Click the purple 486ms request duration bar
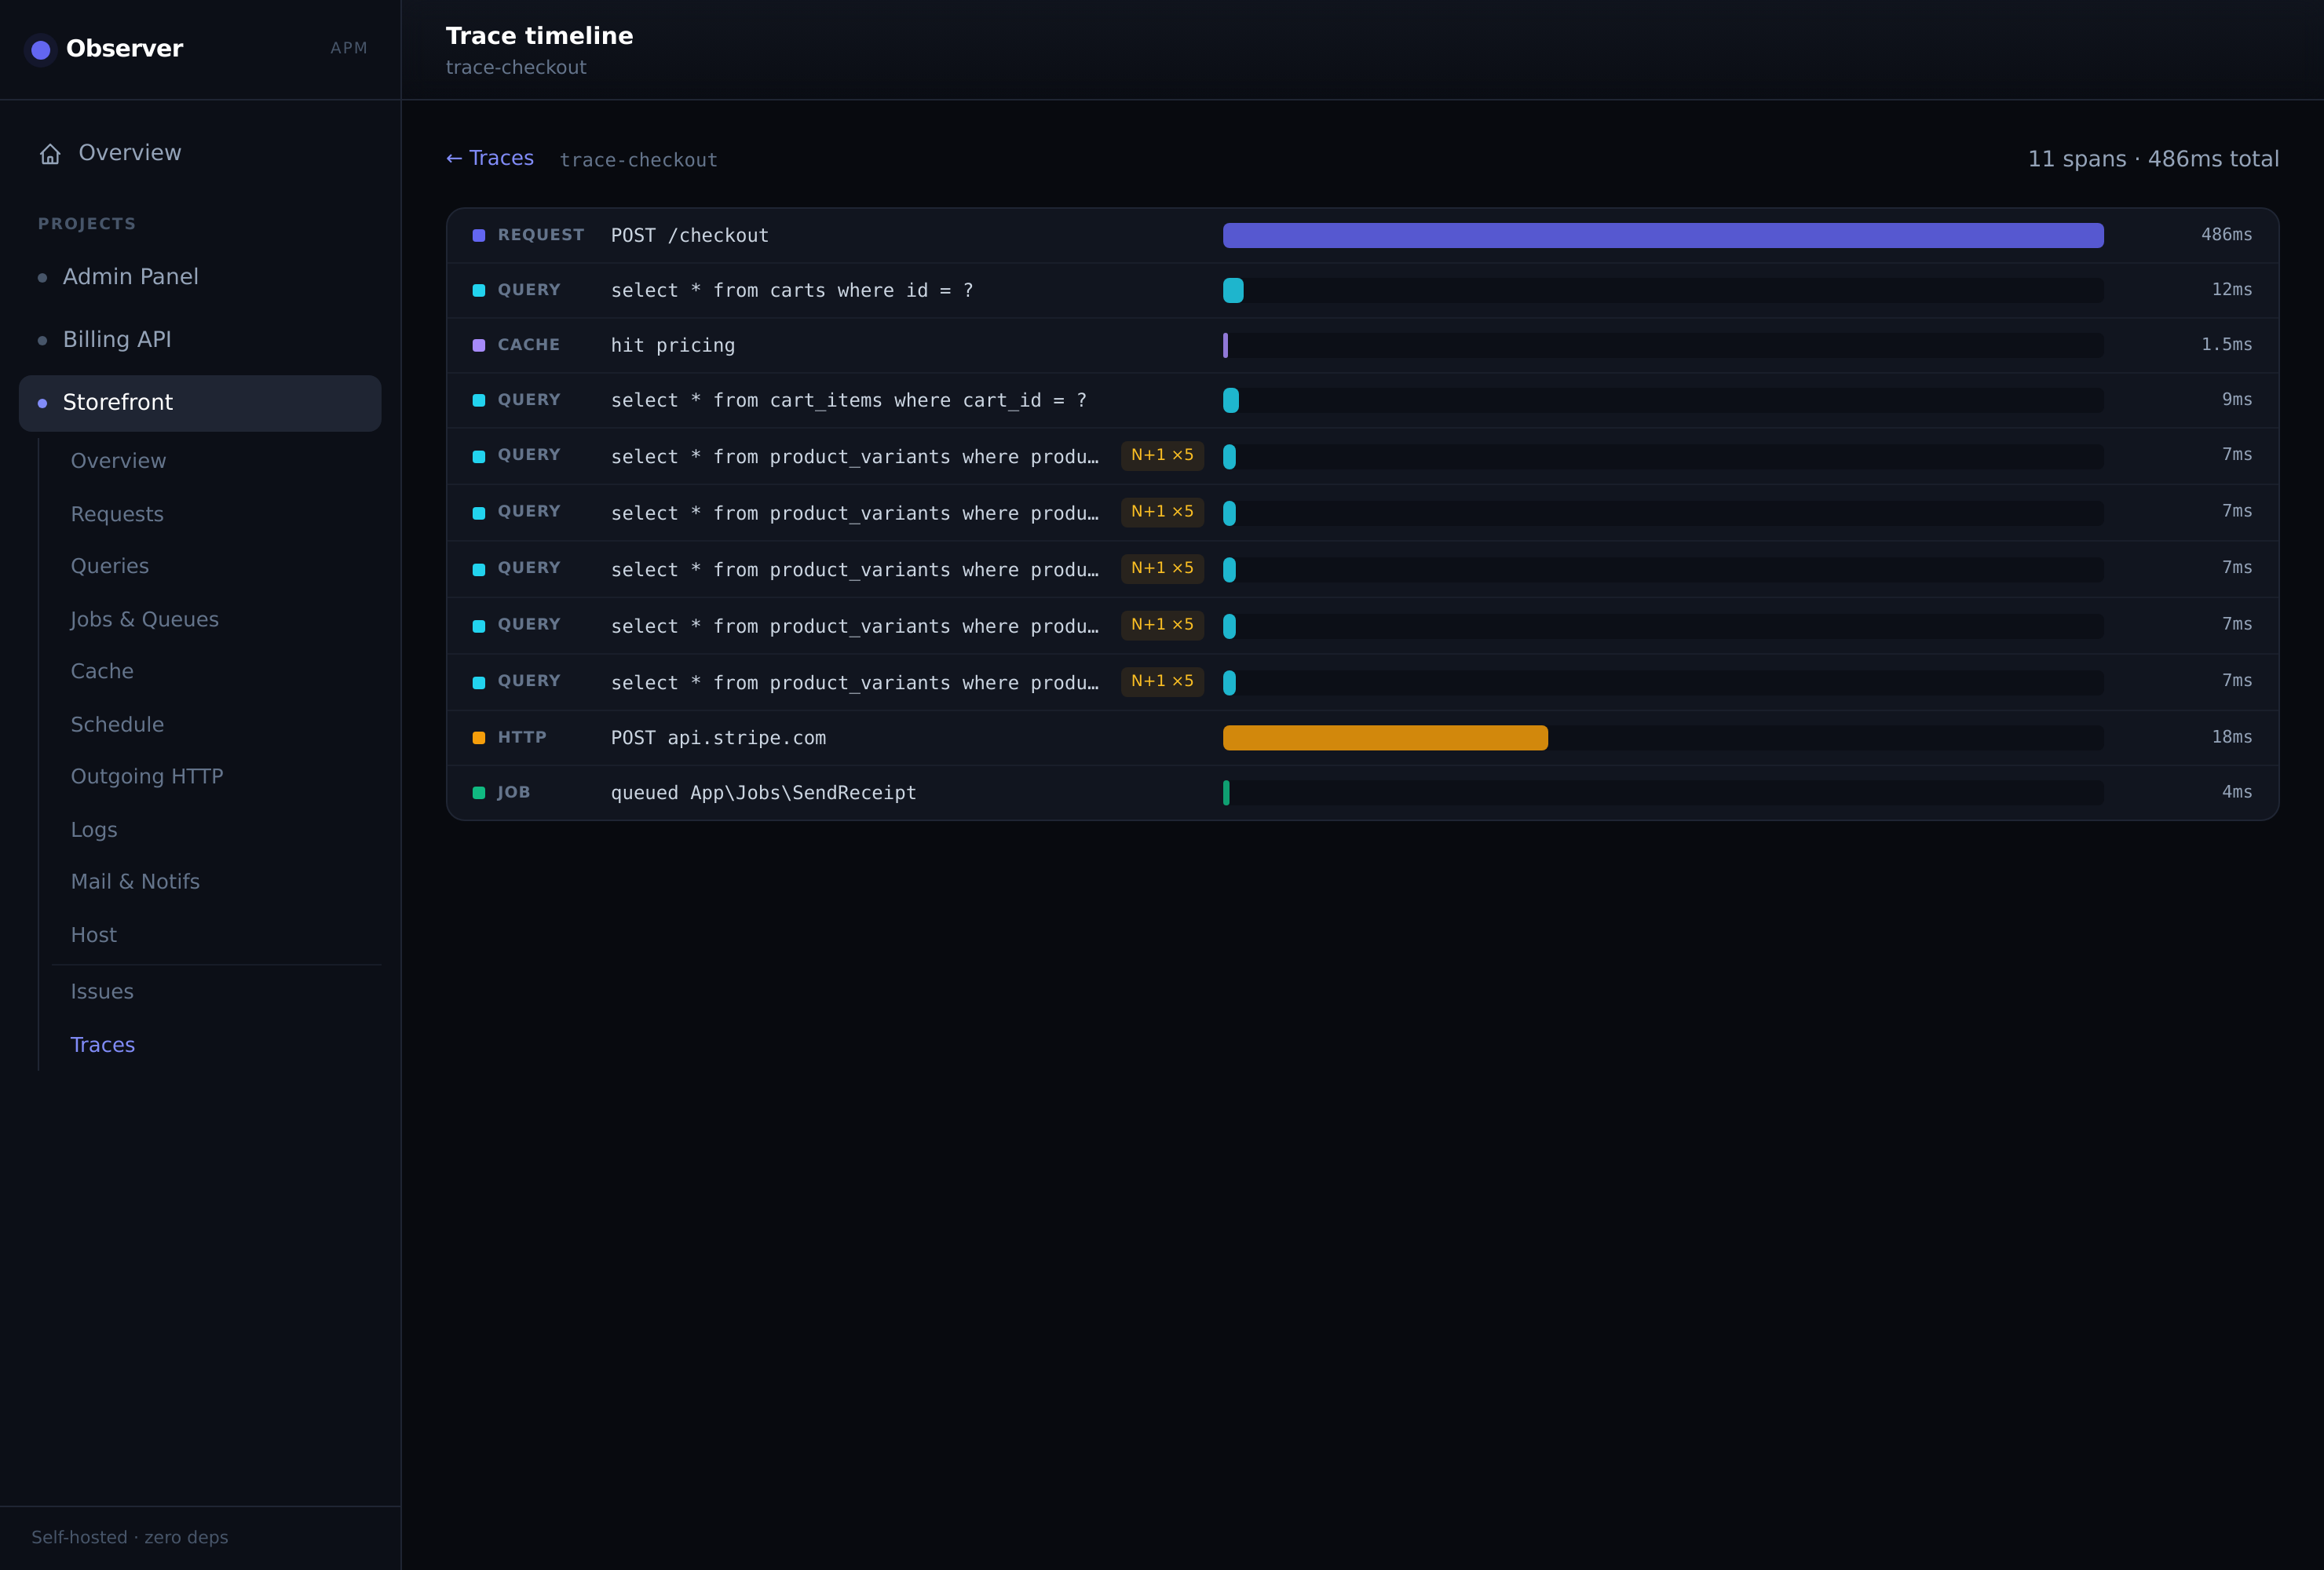Viewport: 2324px width, 1570px height. pos(1663,235)
